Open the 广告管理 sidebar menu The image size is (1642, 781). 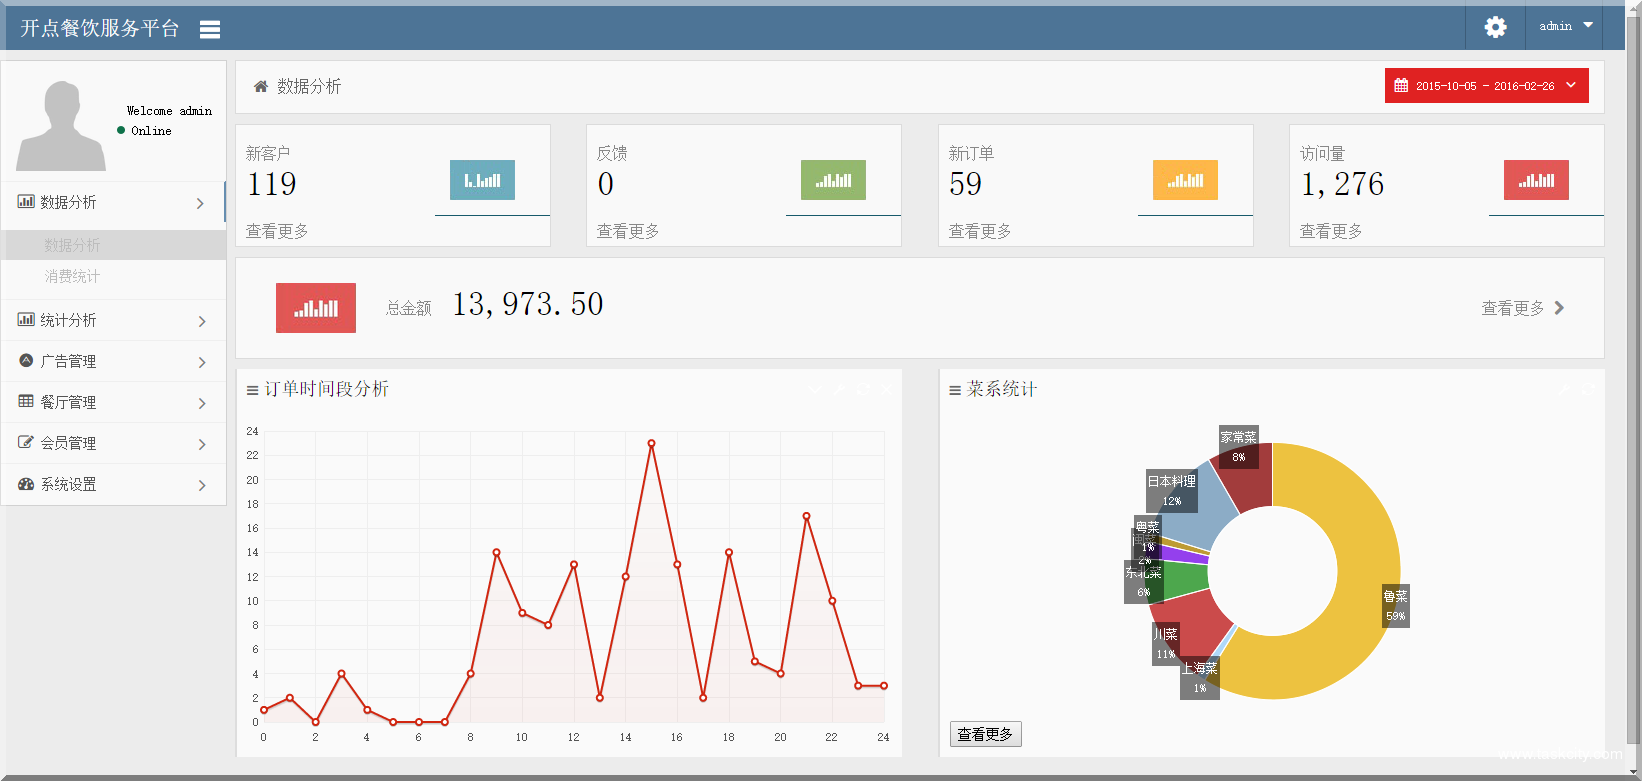(113, 361)
